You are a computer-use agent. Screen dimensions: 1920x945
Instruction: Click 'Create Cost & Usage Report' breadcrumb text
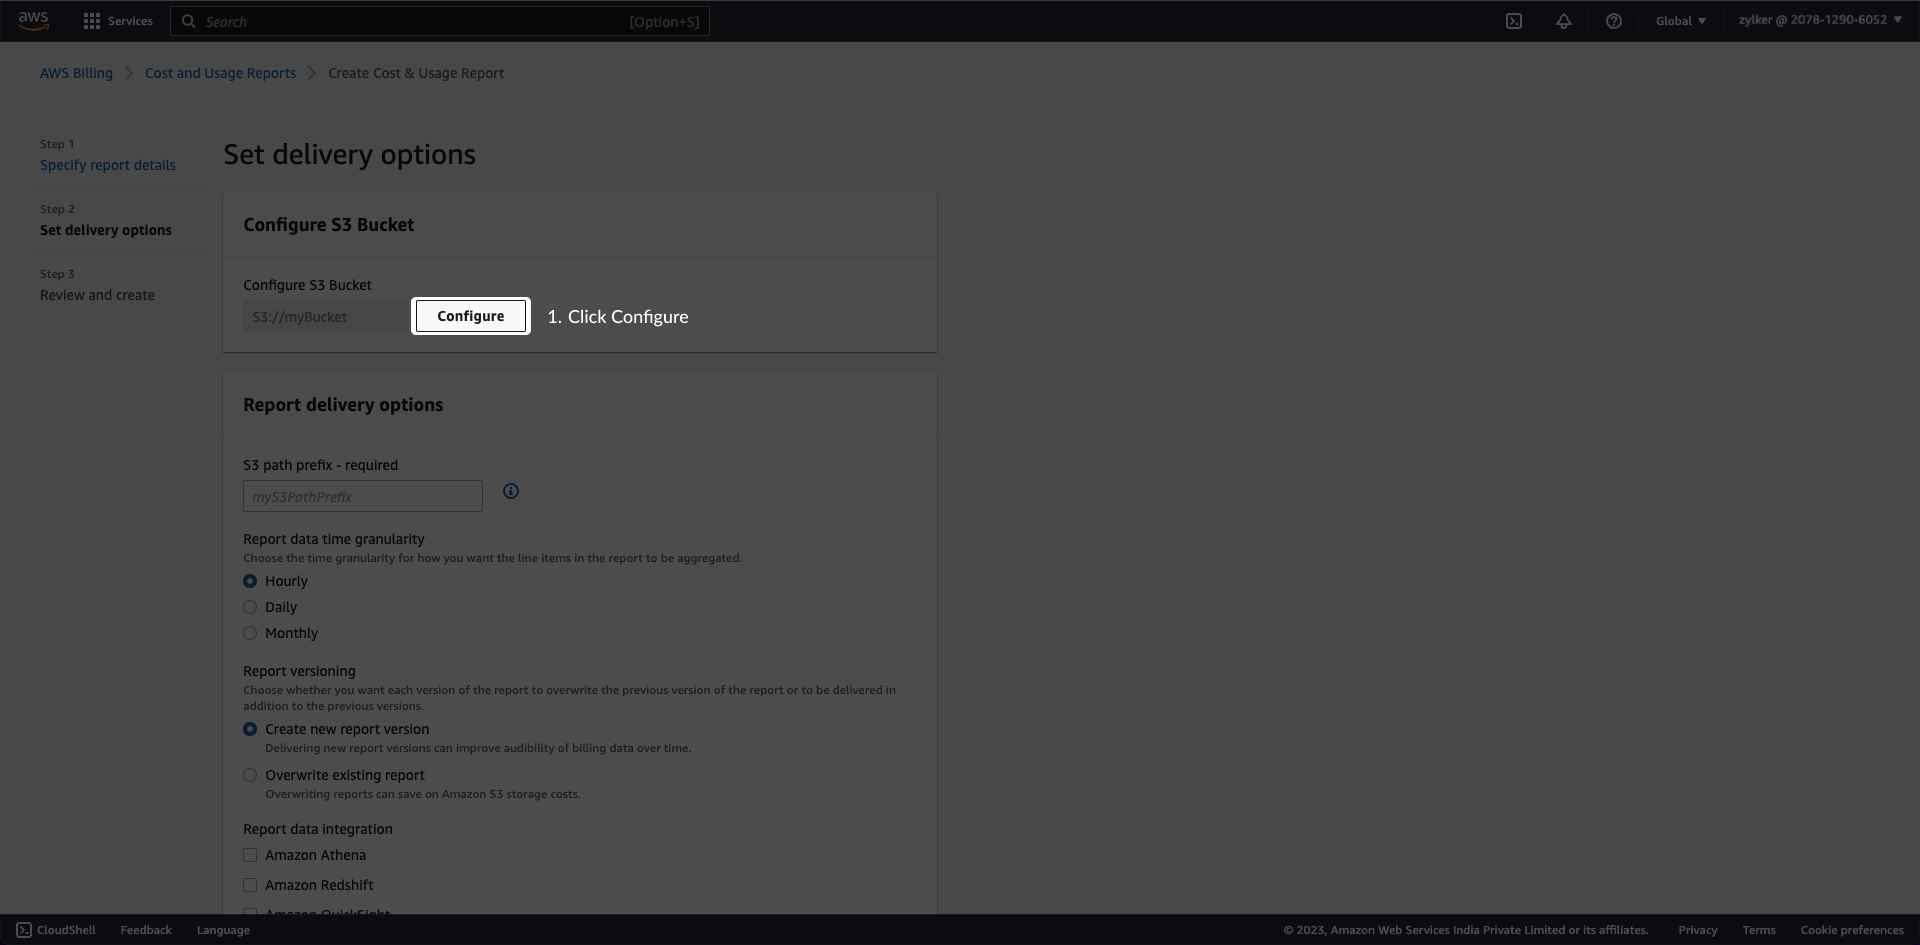pyautogui.click(x=416, y=73)
